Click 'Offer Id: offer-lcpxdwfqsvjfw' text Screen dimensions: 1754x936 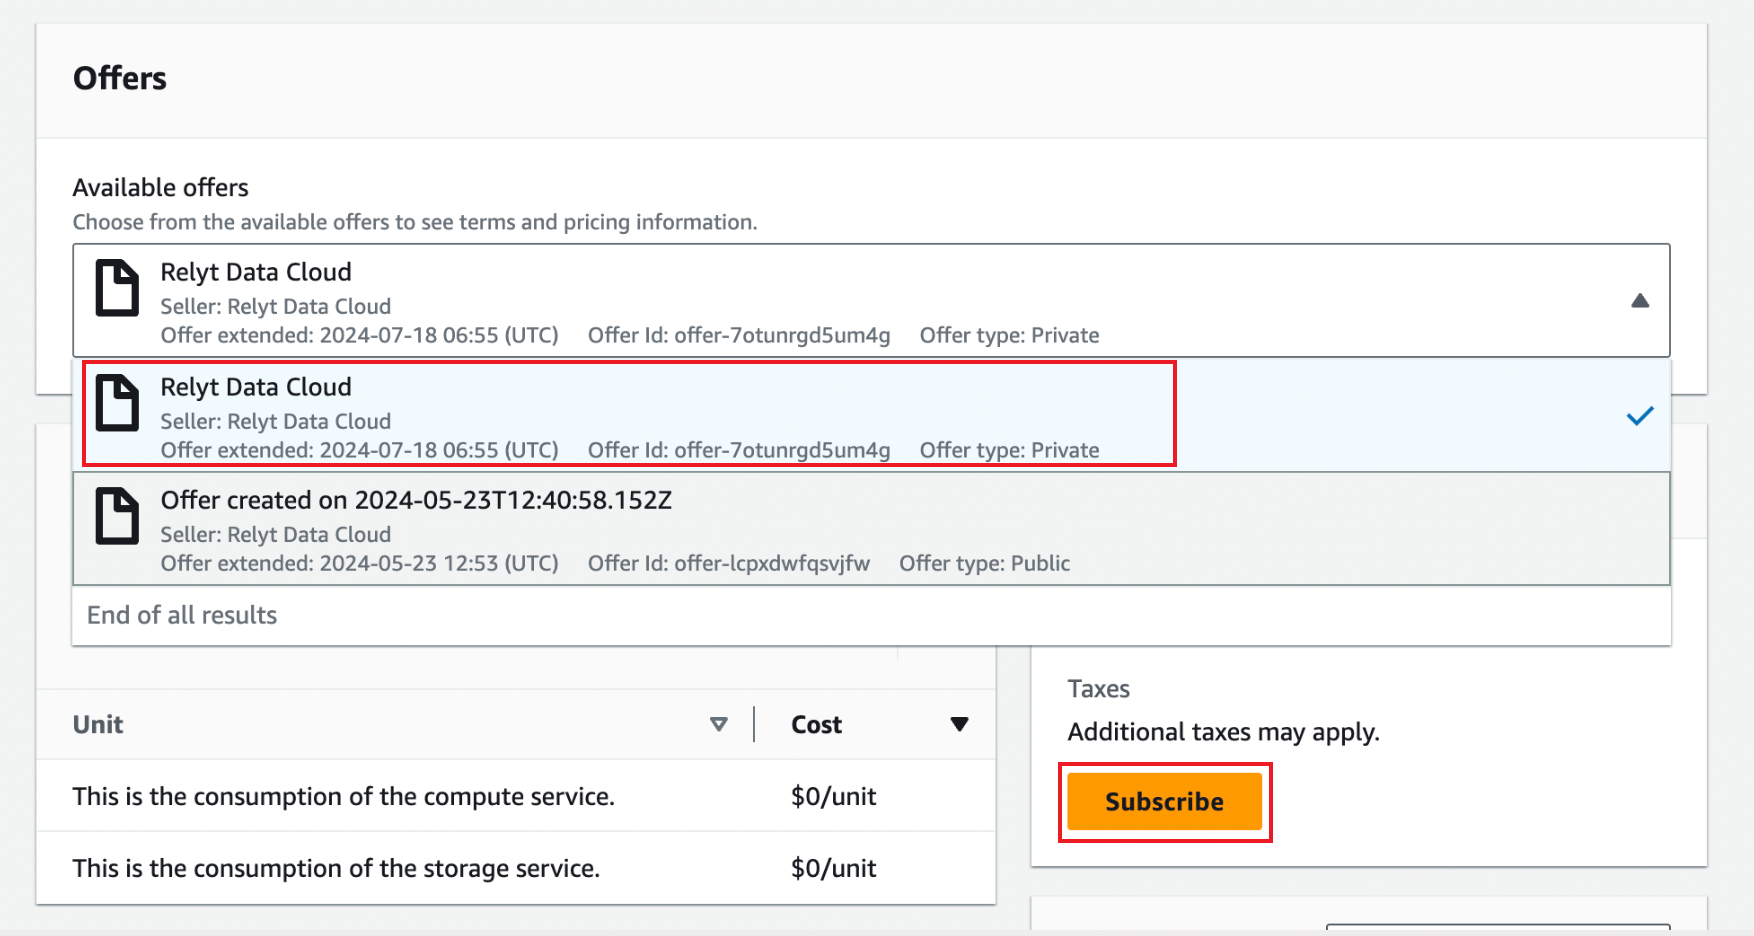click(x=729, y=563)
